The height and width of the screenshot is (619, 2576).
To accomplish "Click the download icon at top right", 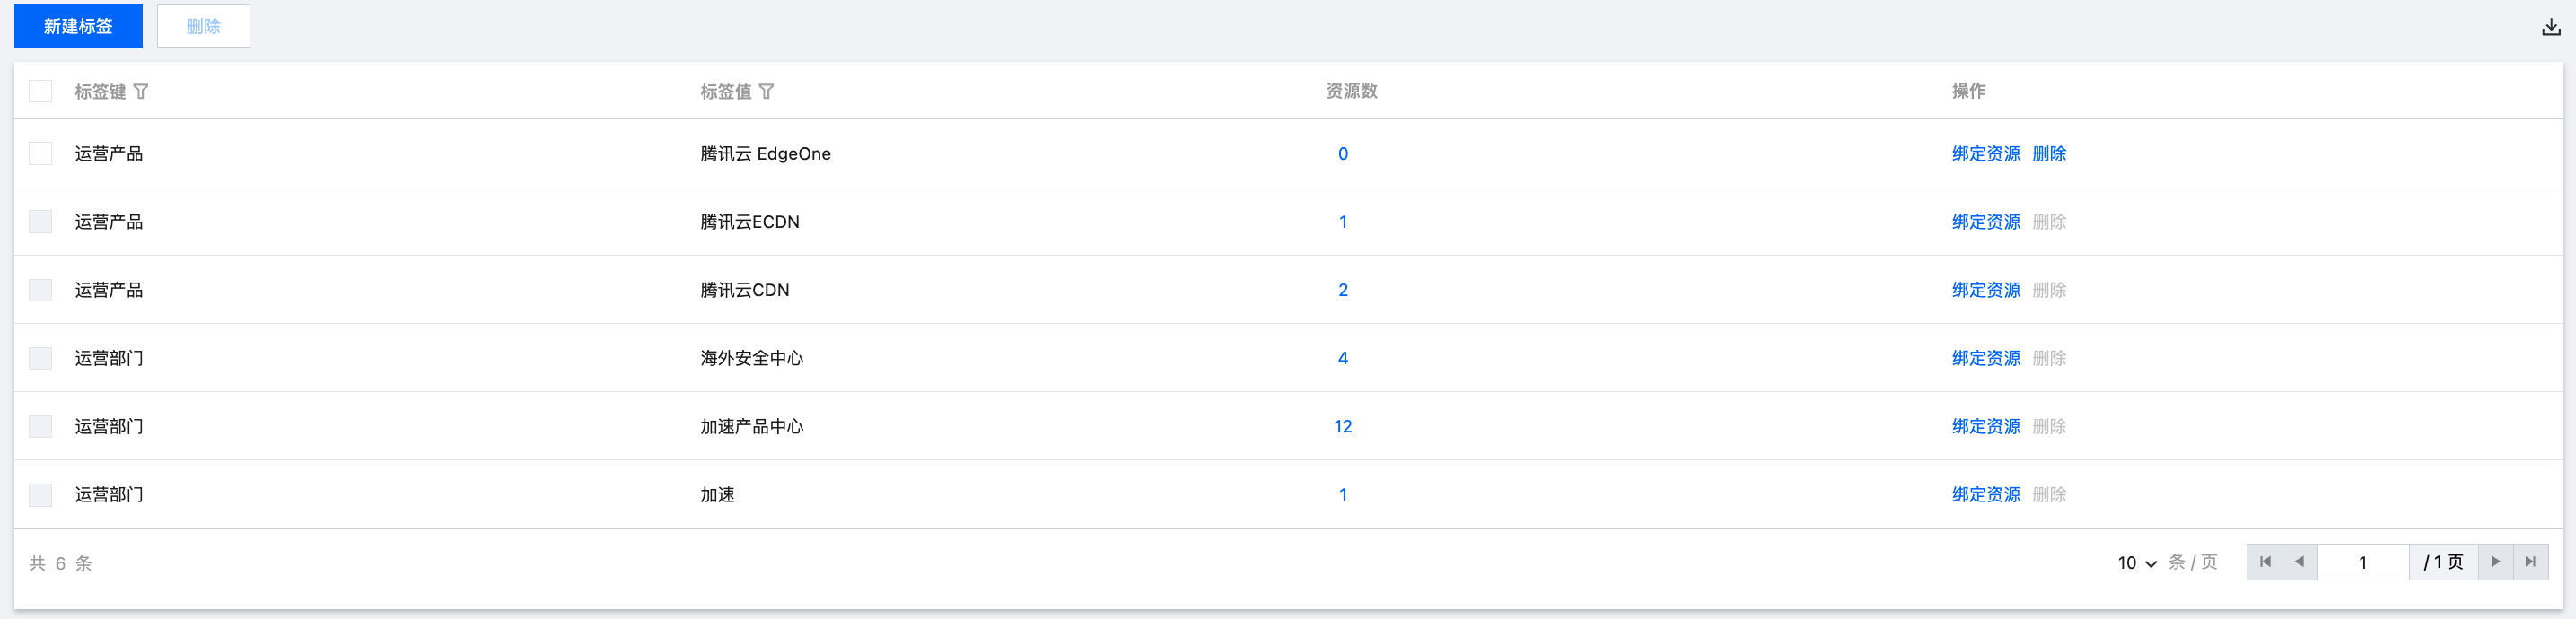I will 2551,27.
